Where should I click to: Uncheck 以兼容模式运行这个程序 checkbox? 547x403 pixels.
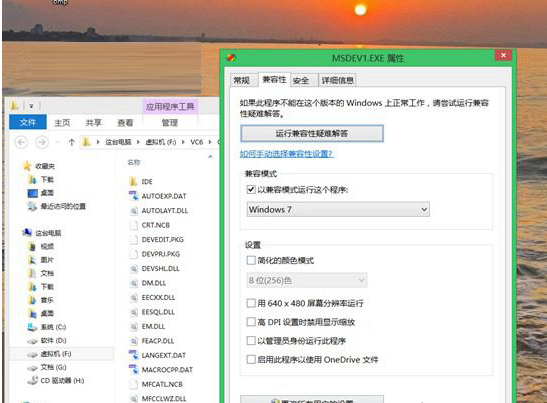(x=251, y=189)
